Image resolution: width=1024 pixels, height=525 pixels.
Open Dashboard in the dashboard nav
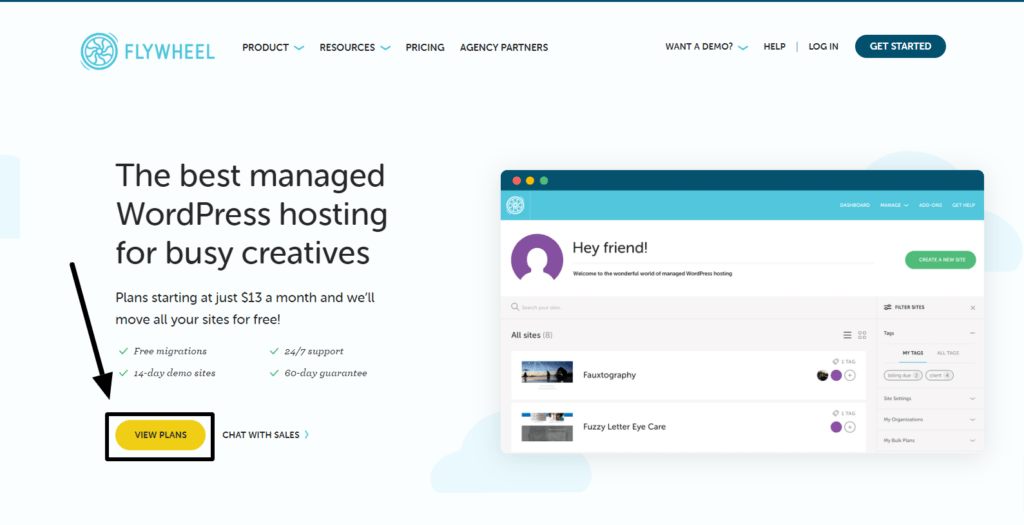point(855,205)
